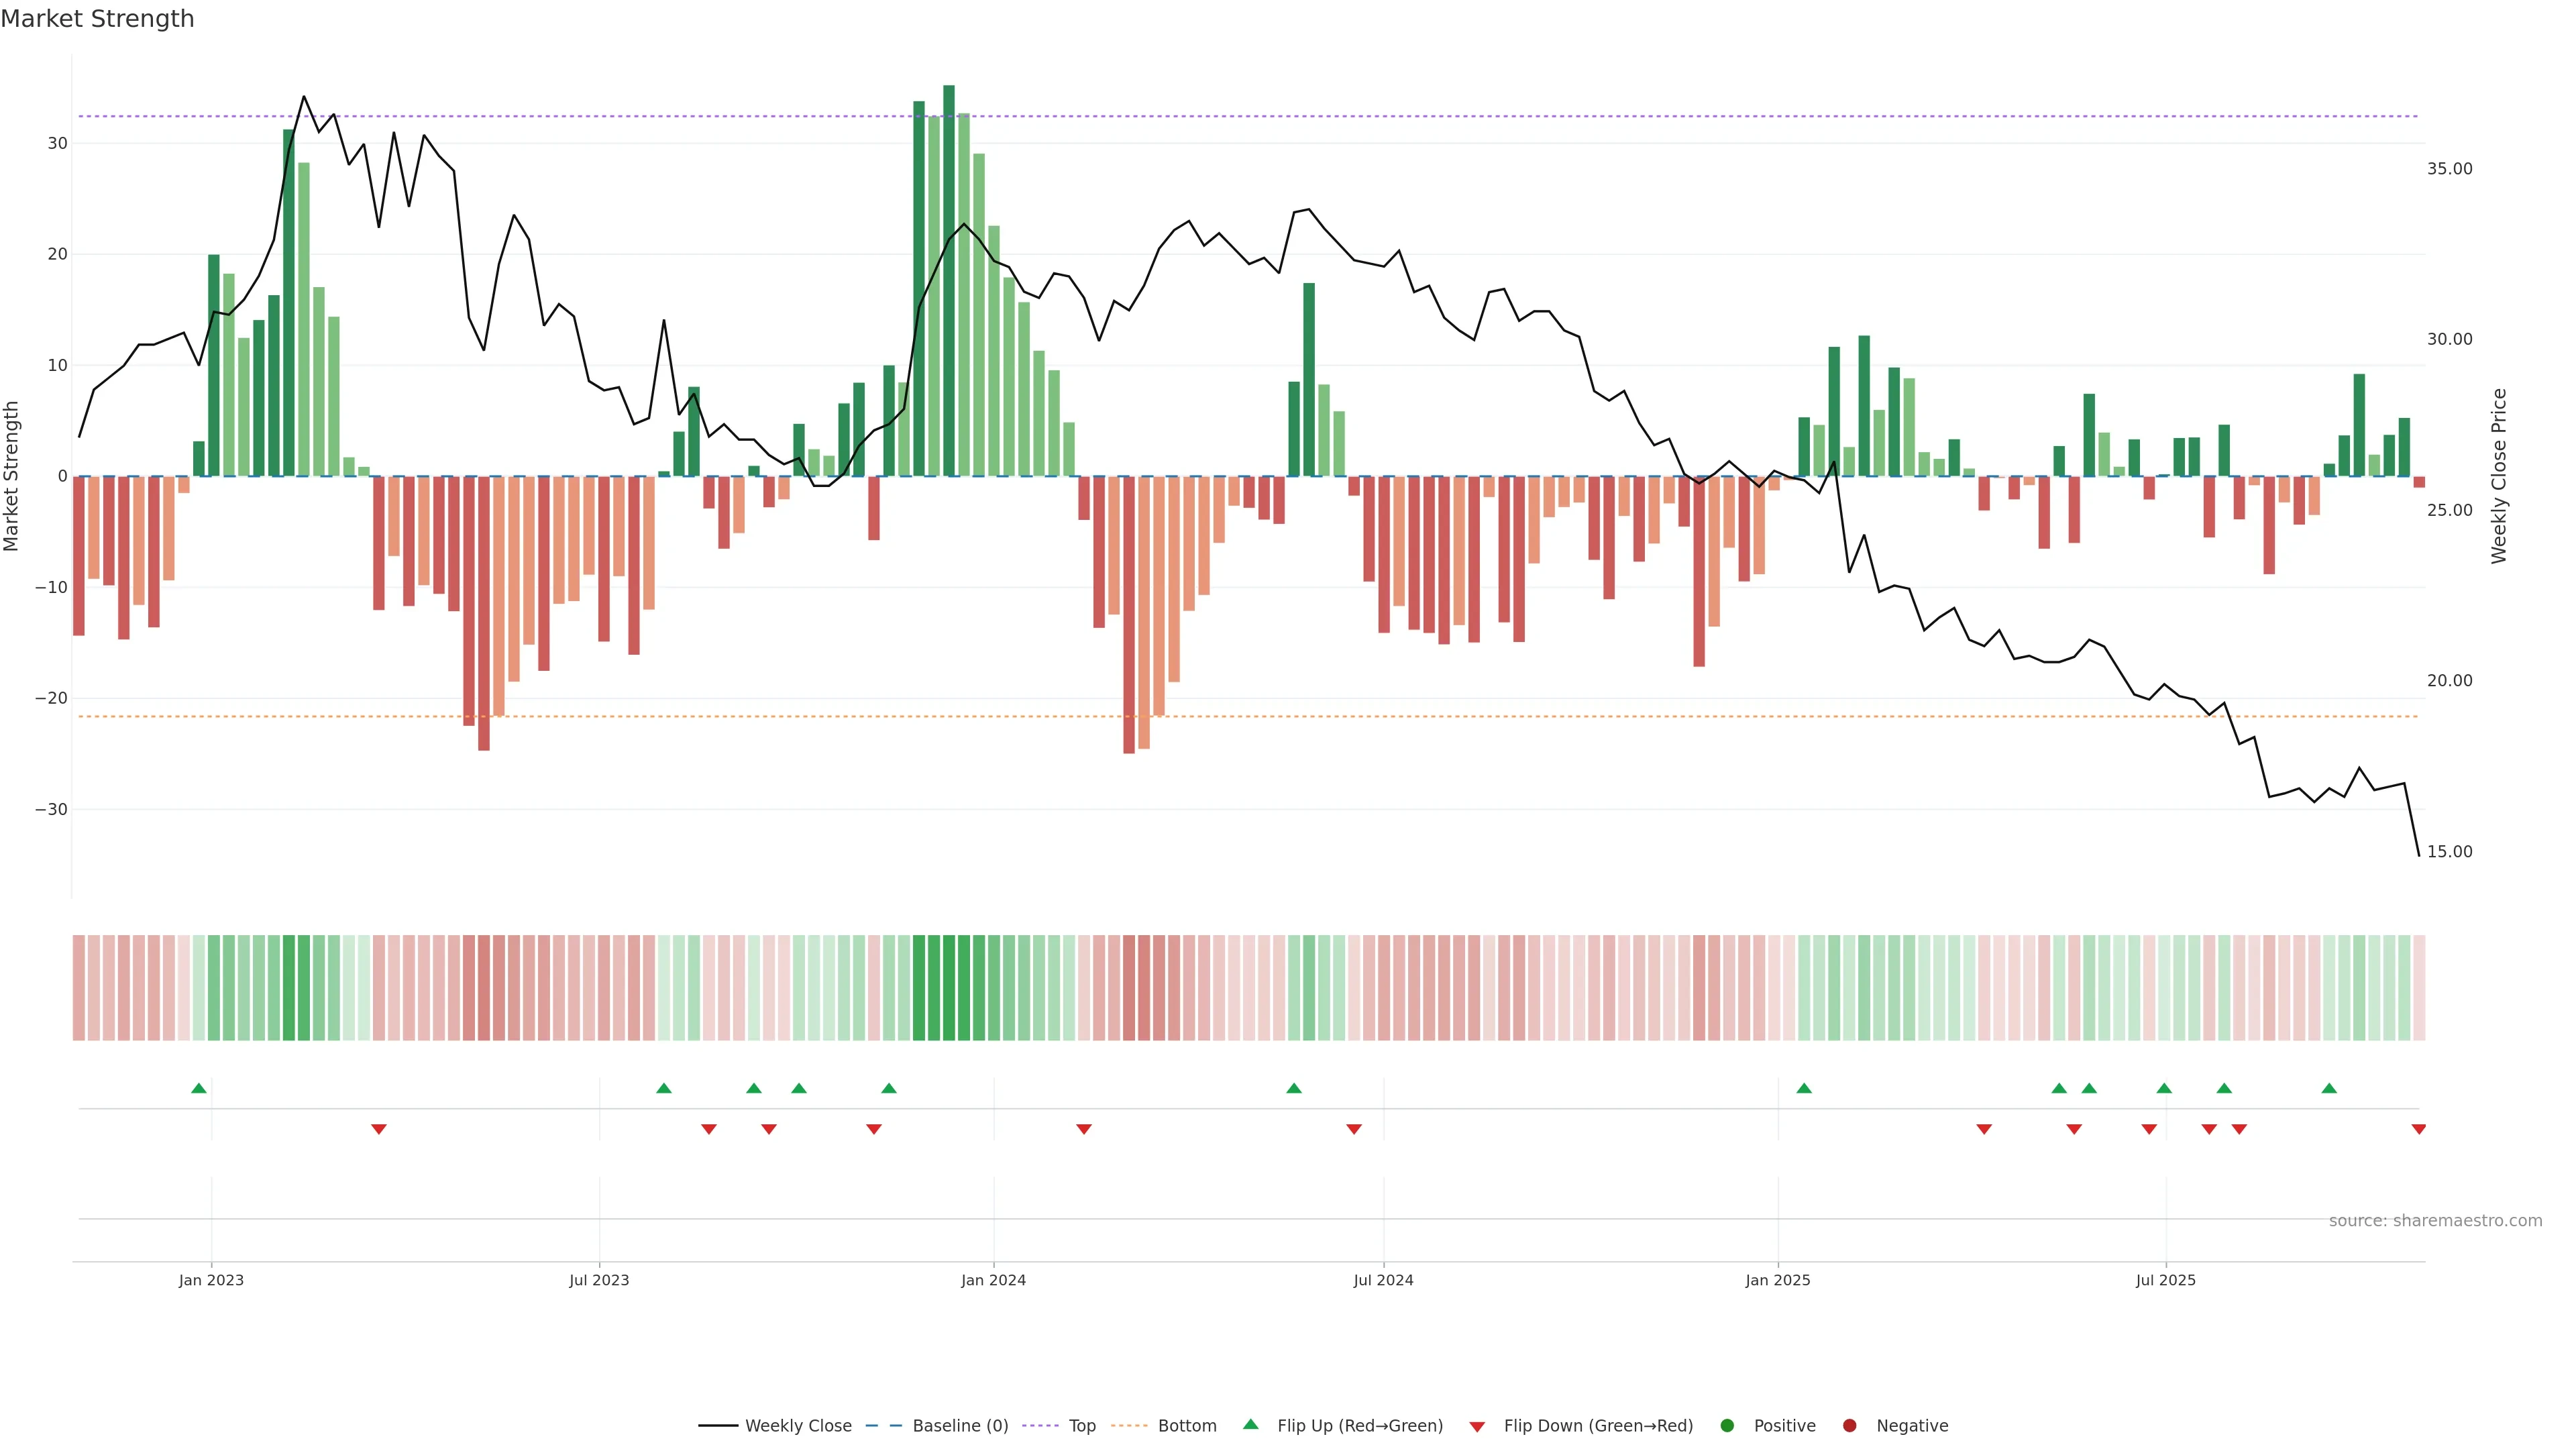Image resolution: width=2576 pixels, height=1449 pixels.
Task: Click the 35.00 right-axis price label
Action: coord(2449,169)
